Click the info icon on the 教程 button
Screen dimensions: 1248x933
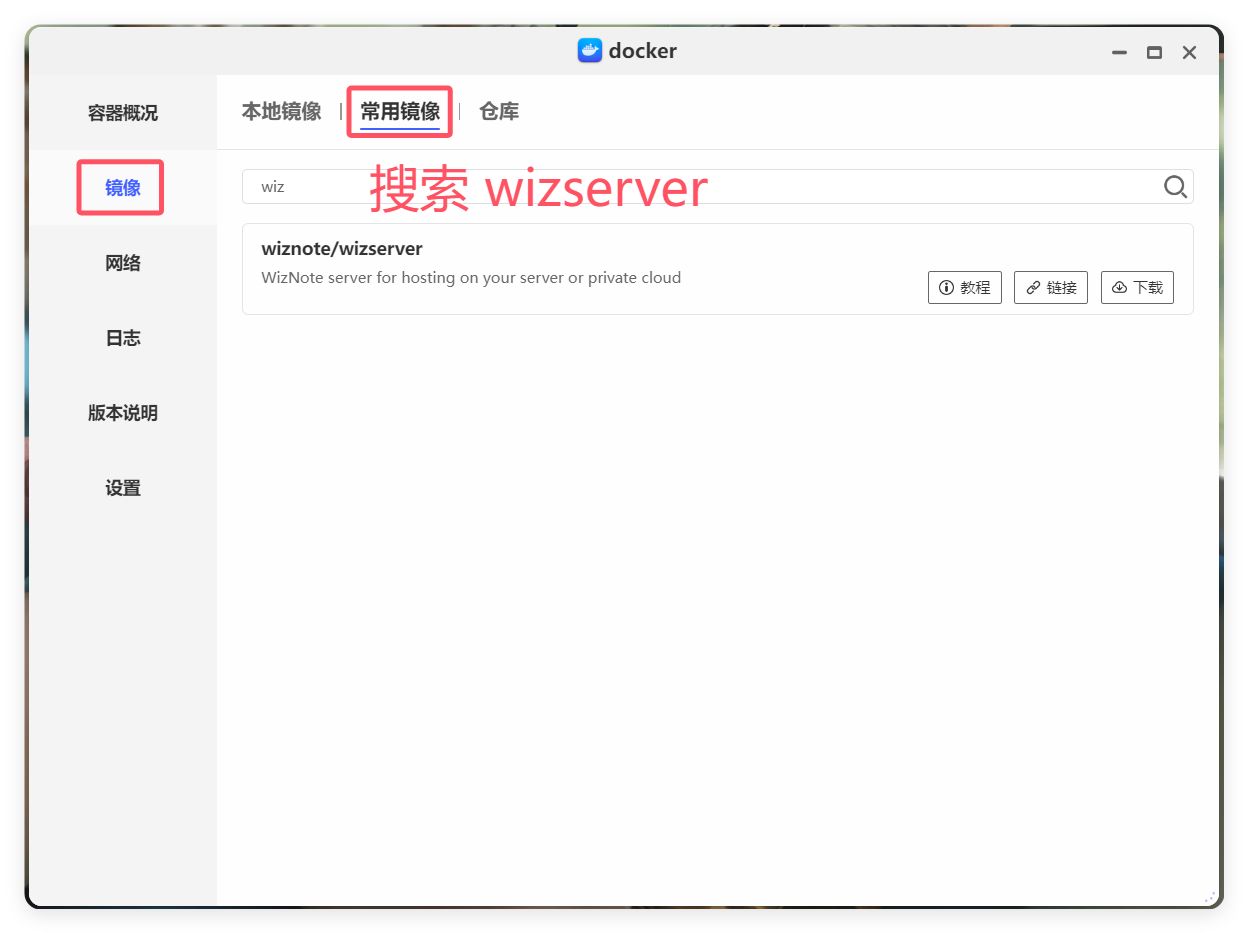click(x=946, y=287)
